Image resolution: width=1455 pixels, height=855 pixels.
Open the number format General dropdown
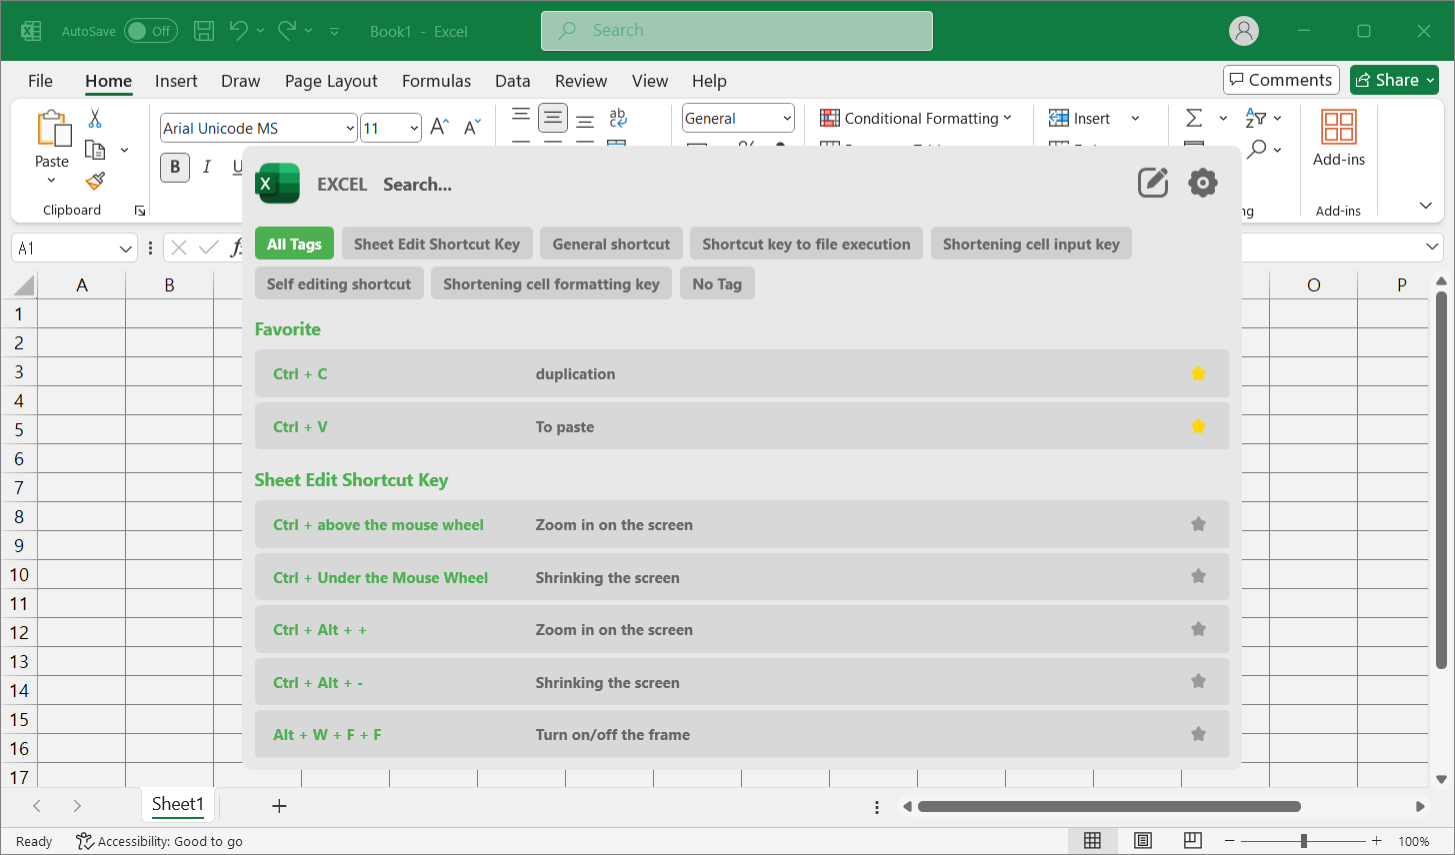pyautogui.click(x=787, y=118)
